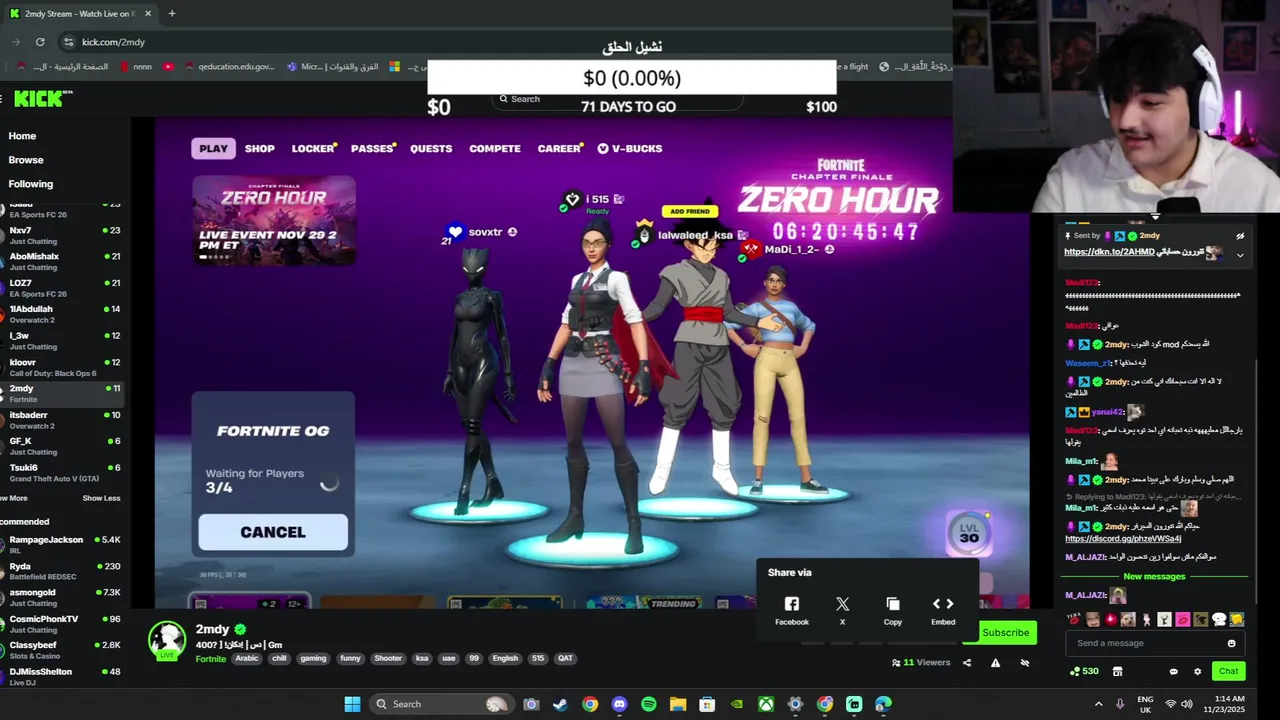The height and width of the screenshot is (720, 1280).
Task: Open itsbaderr channel in following list
Action: click(60, 420)
